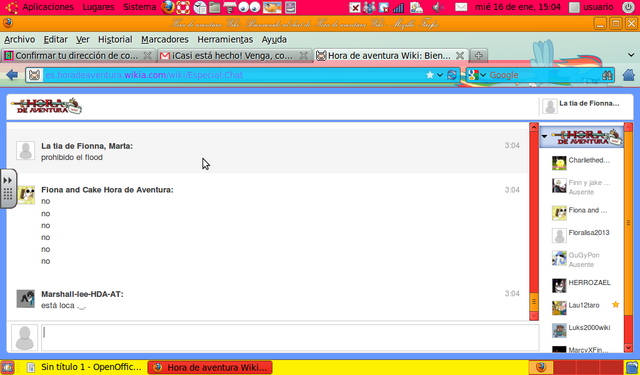Image resolution: width=640 pixels, height=375 pixels.
Task: Click the chat scrollbar down arrow
Action: coord(534,315)
